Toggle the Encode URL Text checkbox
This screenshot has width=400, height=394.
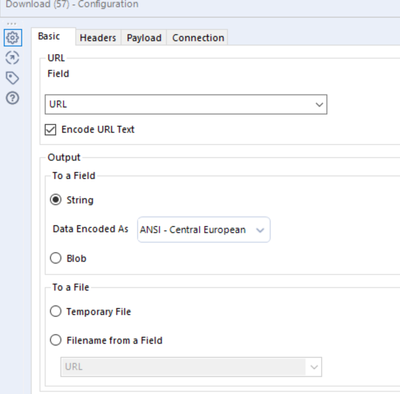point(50,129)
